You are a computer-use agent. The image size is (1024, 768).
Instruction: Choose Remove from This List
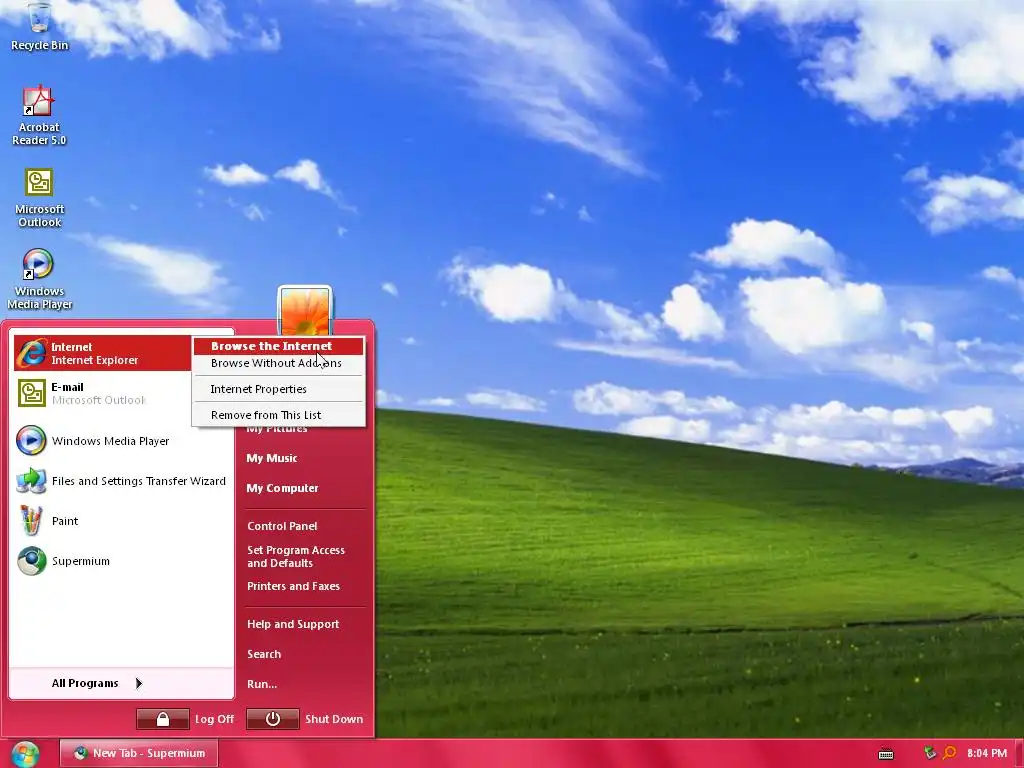pyautogui.click(x=278, y=415)
